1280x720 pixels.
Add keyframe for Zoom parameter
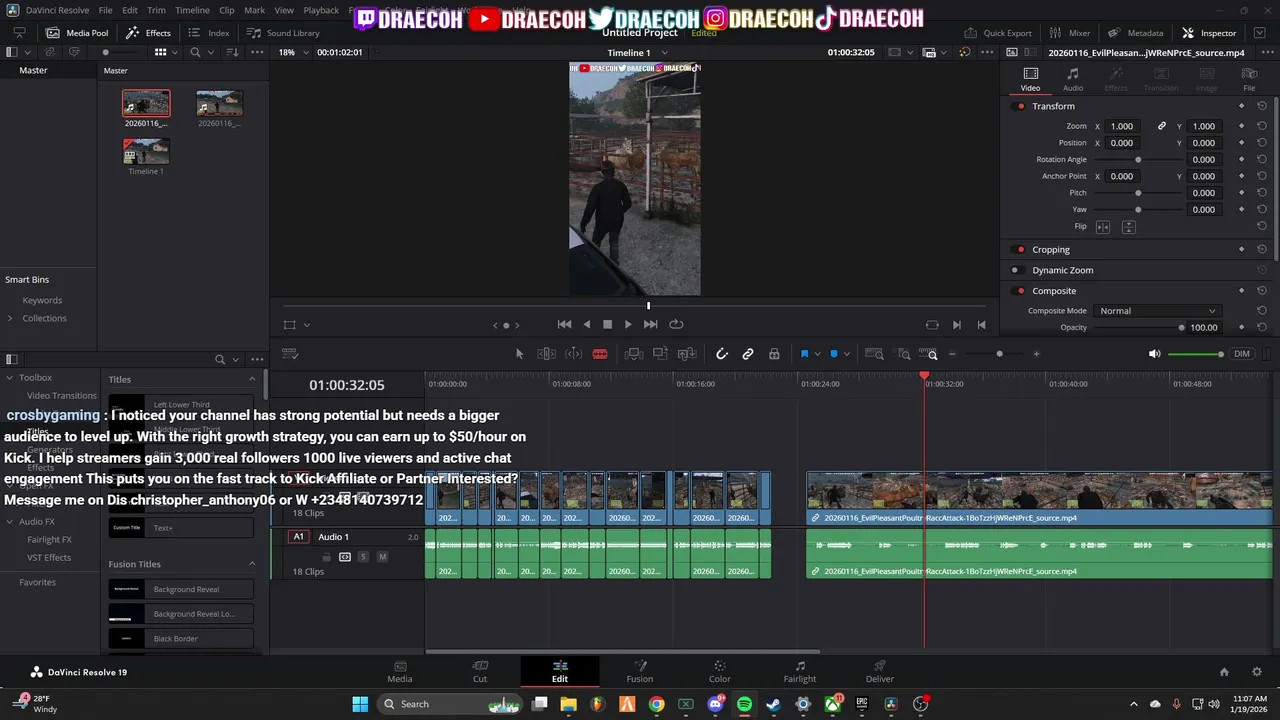point(1242,126)
